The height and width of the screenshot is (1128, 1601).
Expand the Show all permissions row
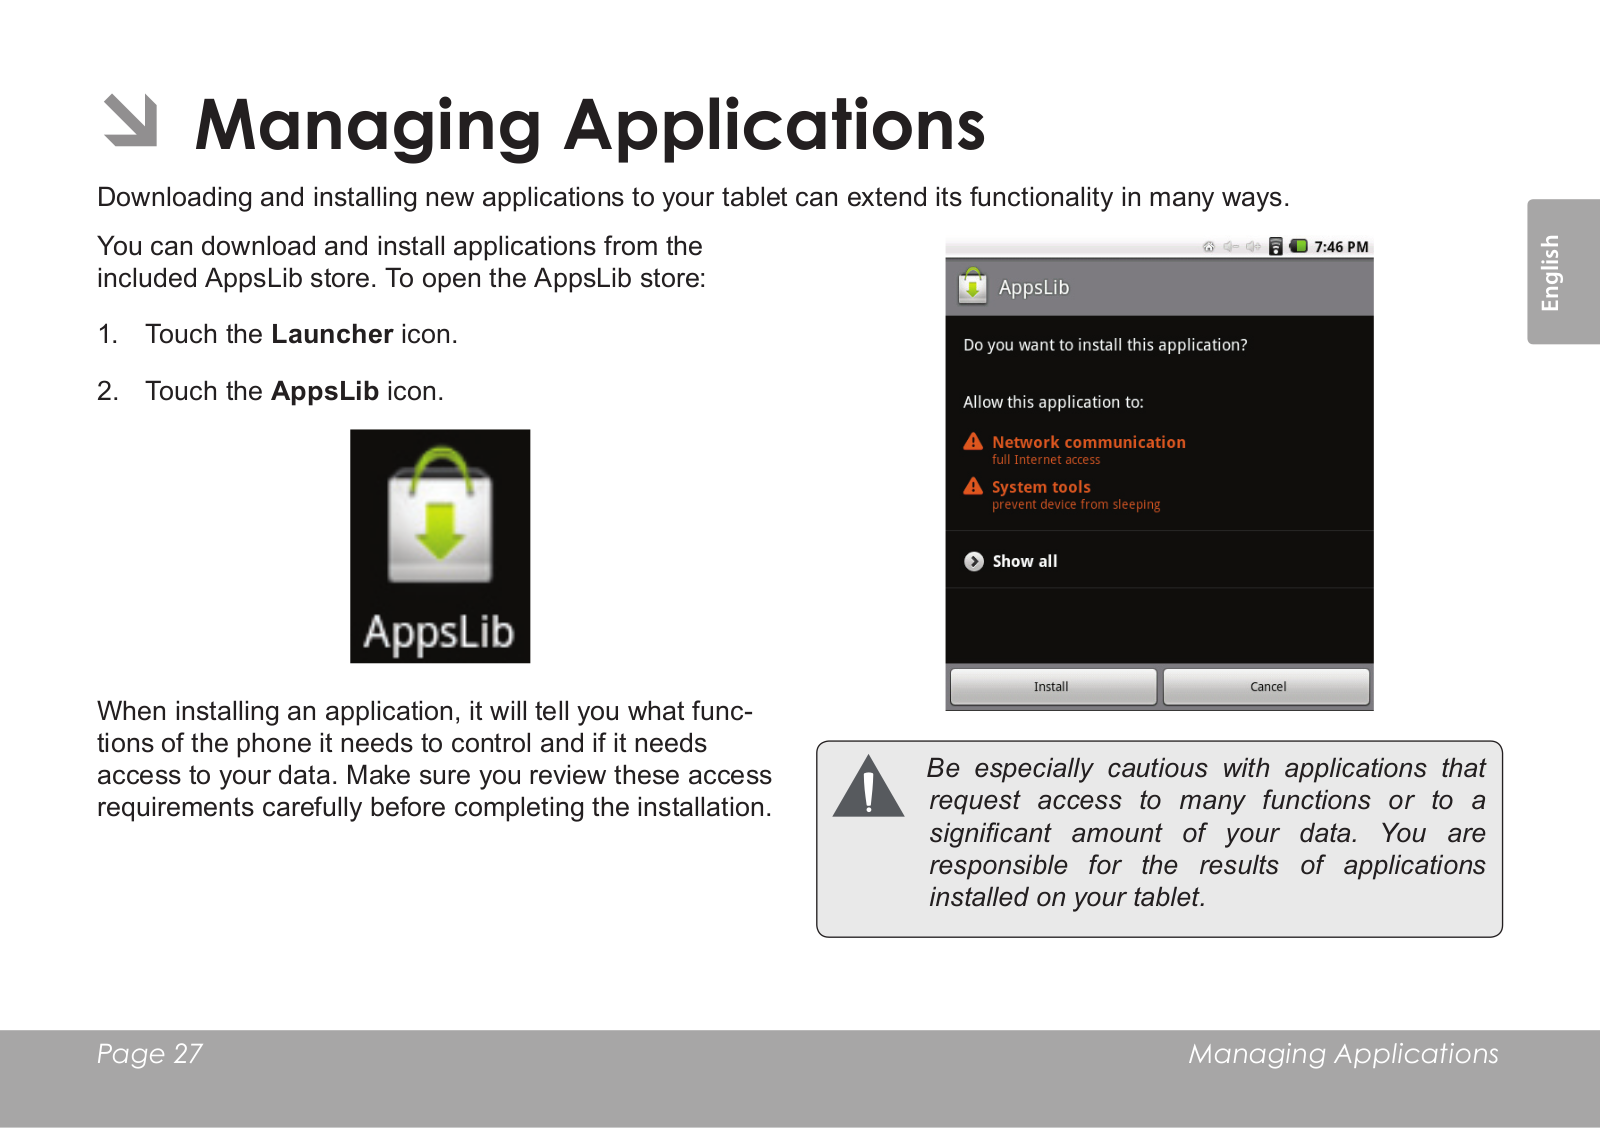click(x=1159, y=561)
